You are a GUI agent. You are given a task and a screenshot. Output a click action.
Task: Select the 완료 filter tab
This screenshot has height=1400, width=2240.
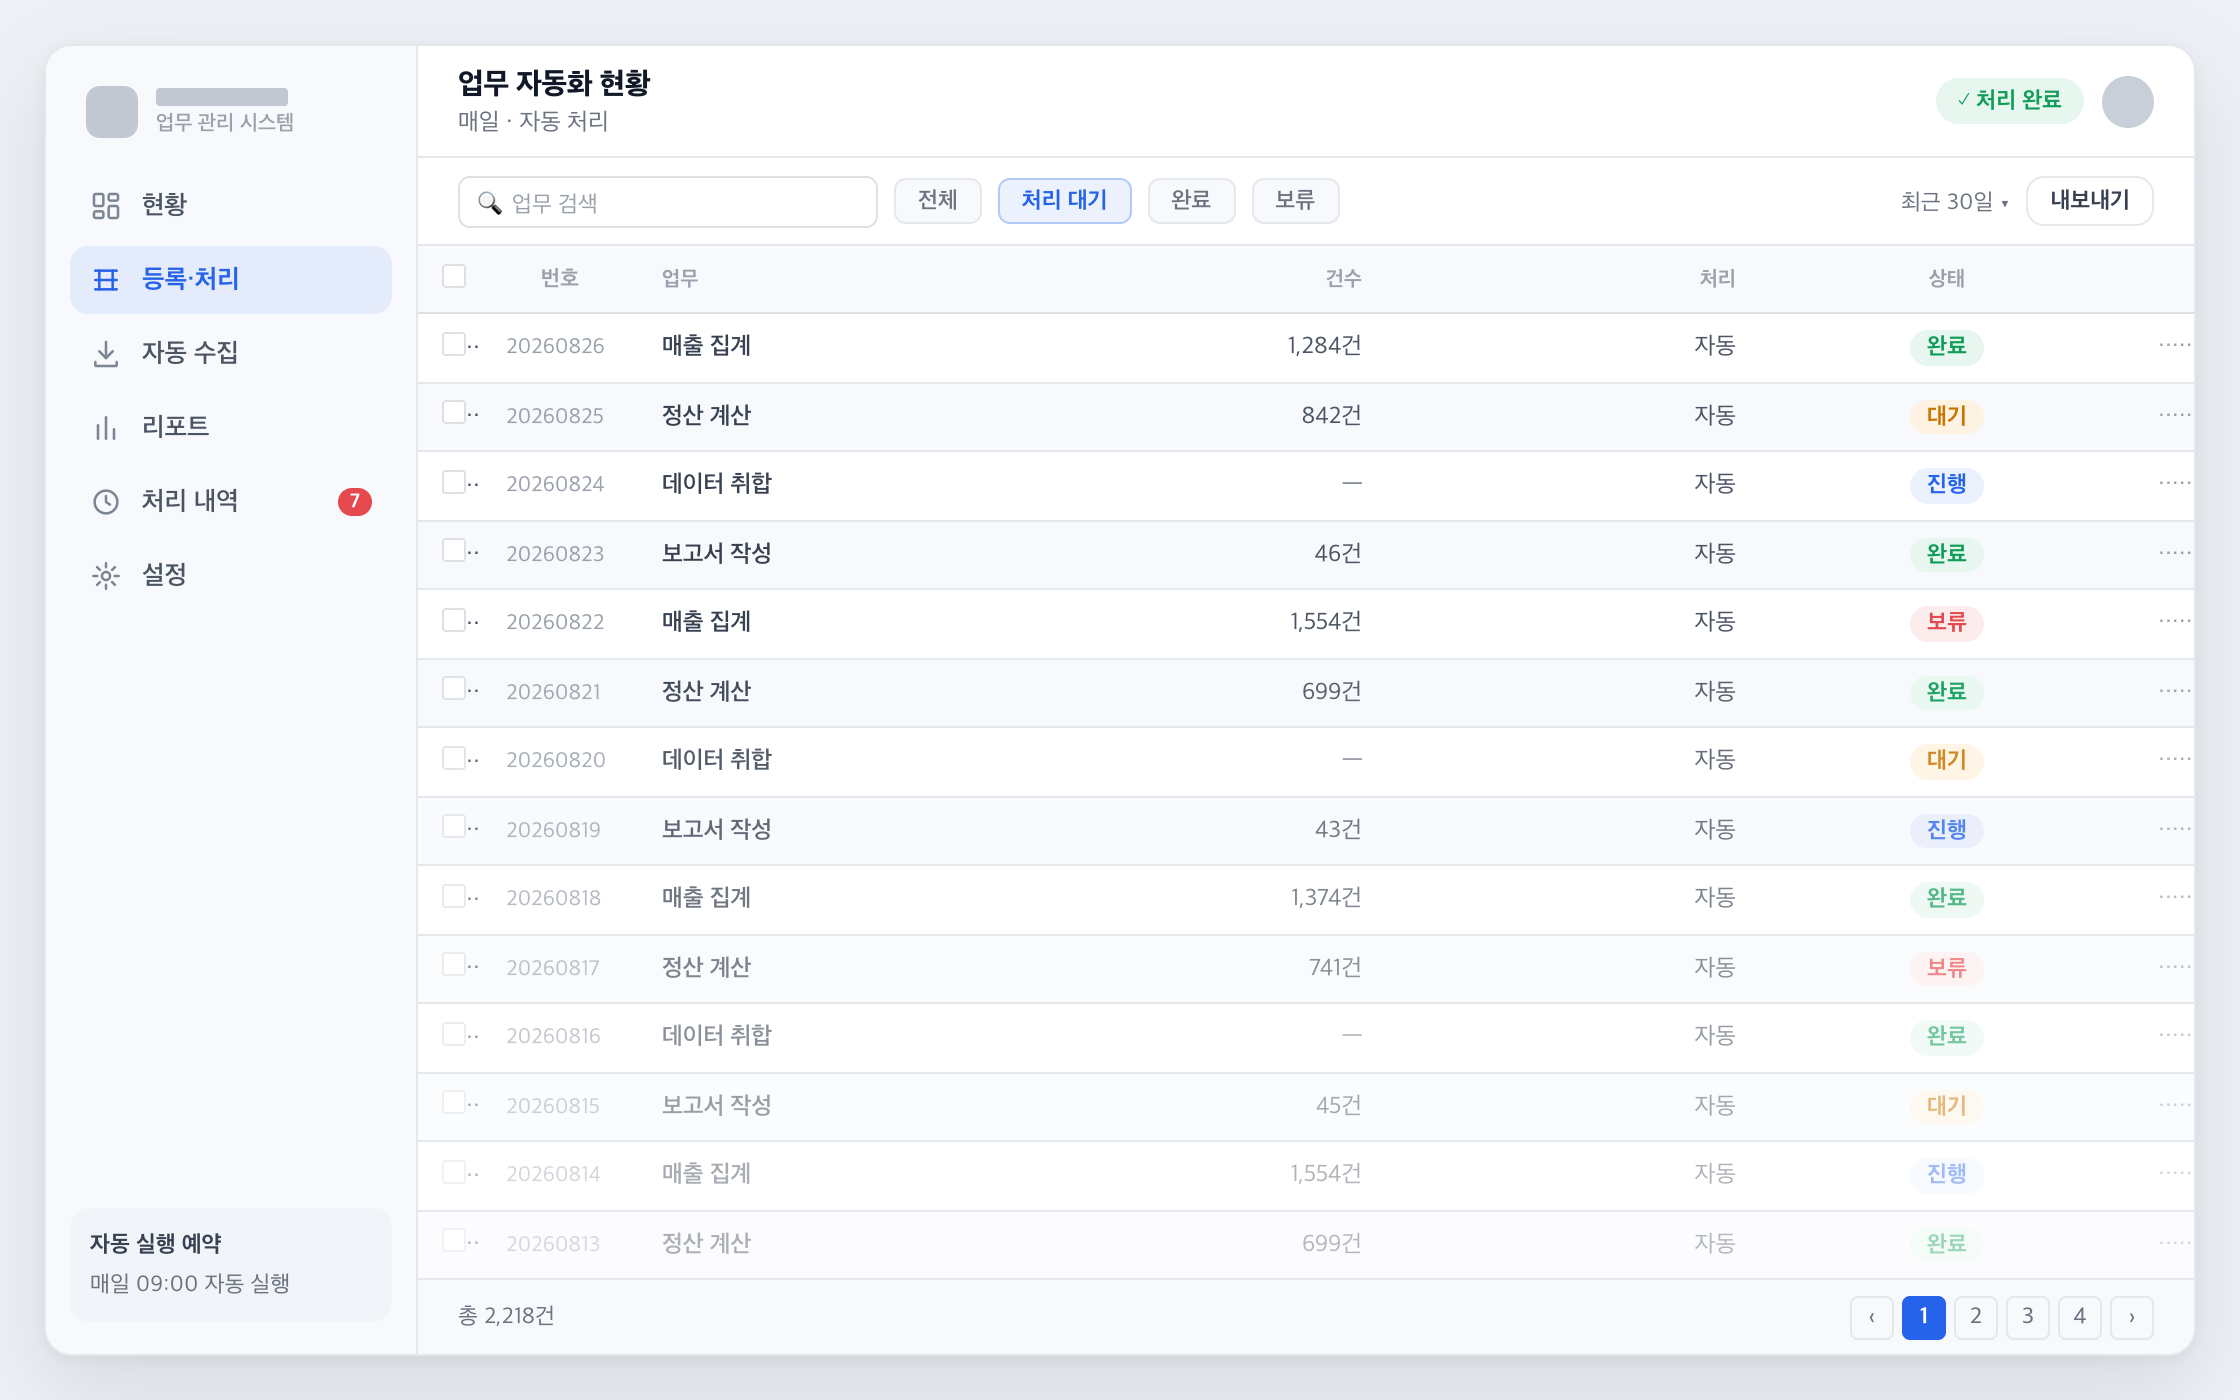point(1191,201)
